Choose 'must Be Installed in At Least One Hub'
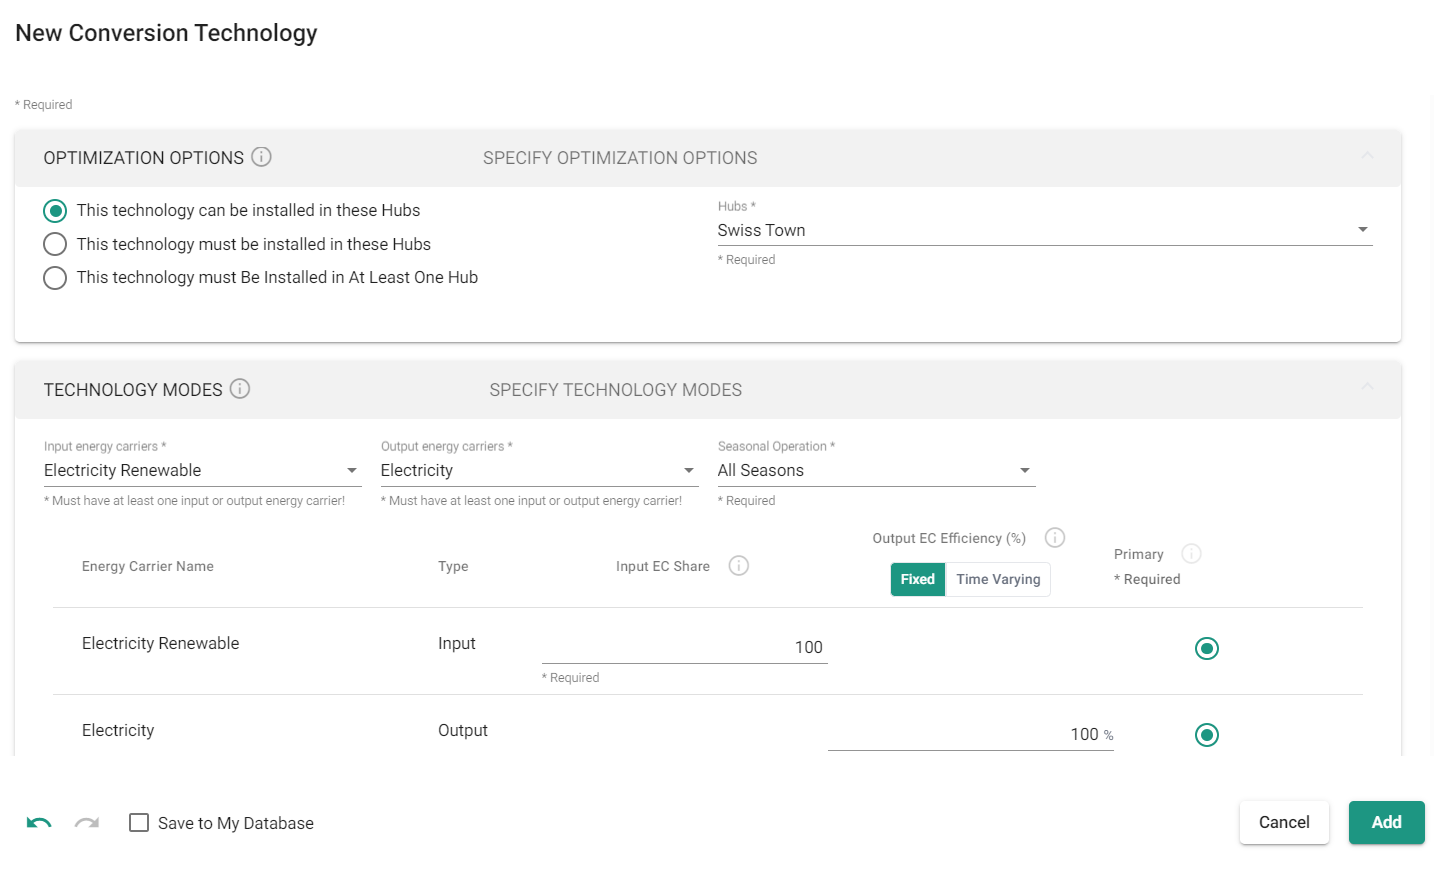 tap(55, 278)
